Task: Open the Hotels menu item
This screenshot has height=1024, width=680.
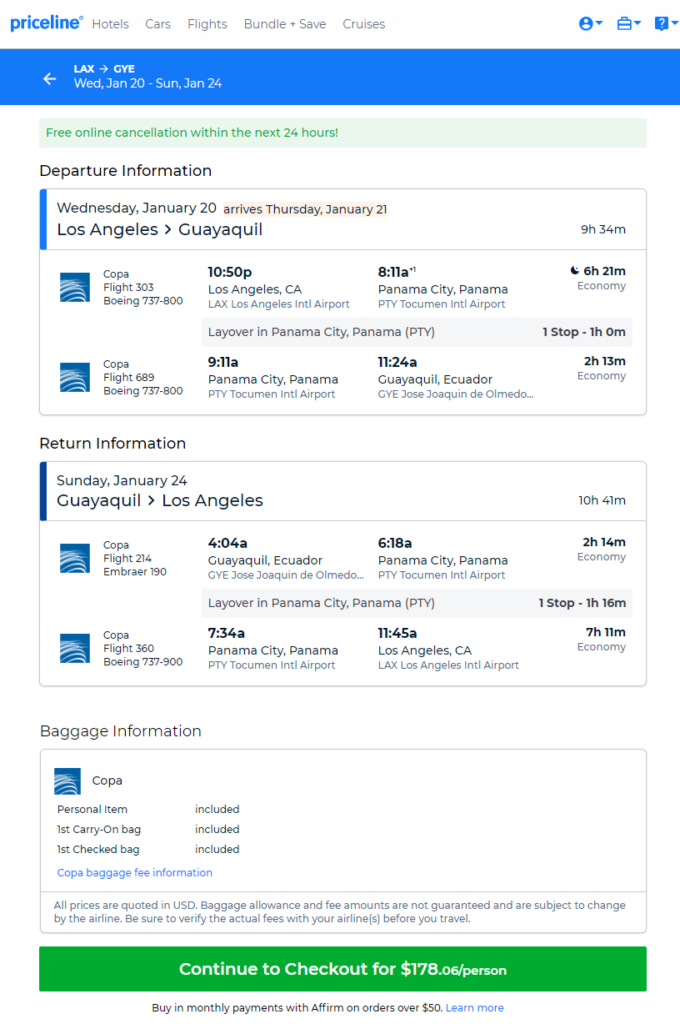Action: pyautogui.click(x=110, y=24)
